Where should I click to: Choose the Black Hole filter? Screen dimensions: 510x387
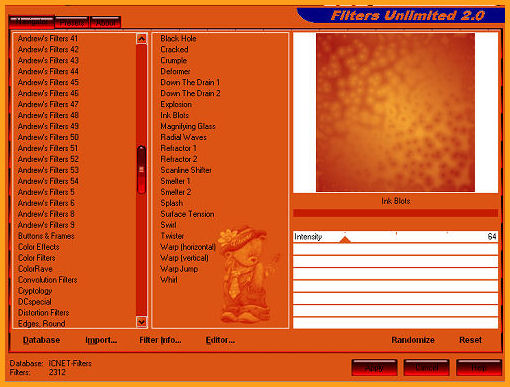click(x=178, y=39)
